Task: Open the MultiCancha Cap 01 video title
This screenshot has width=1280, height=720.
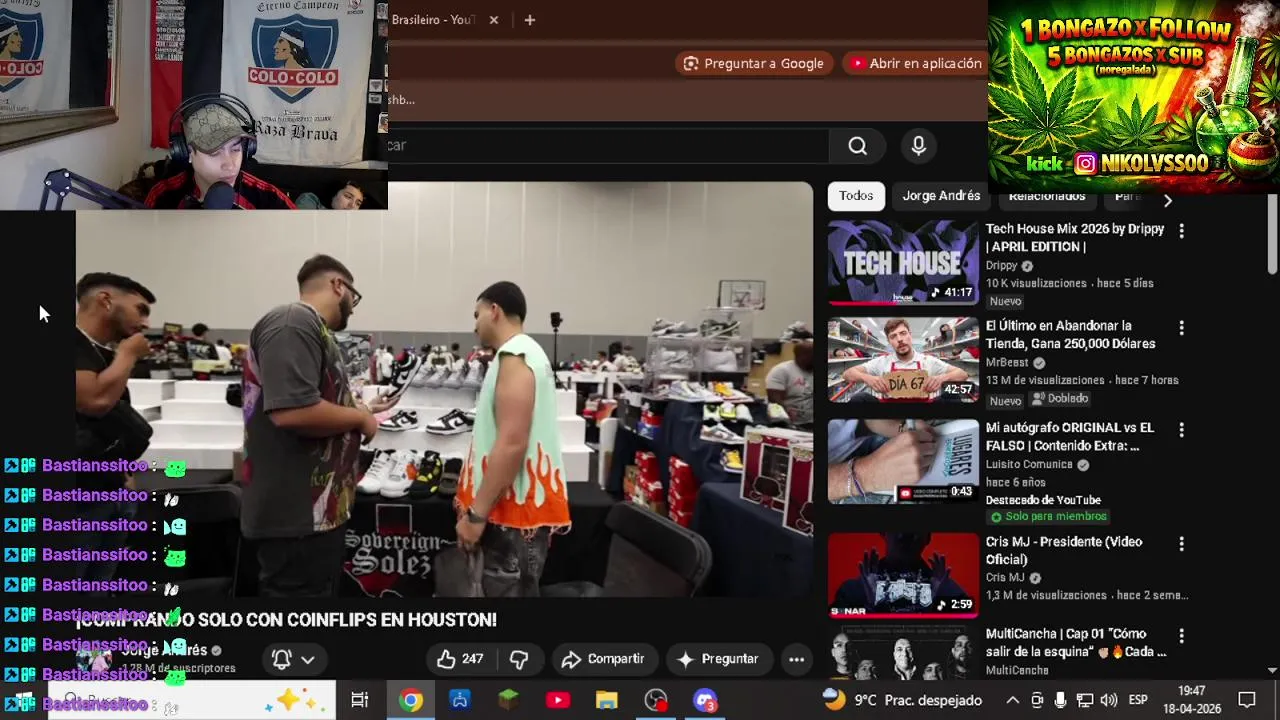Action: click(x=1075, y=642)
